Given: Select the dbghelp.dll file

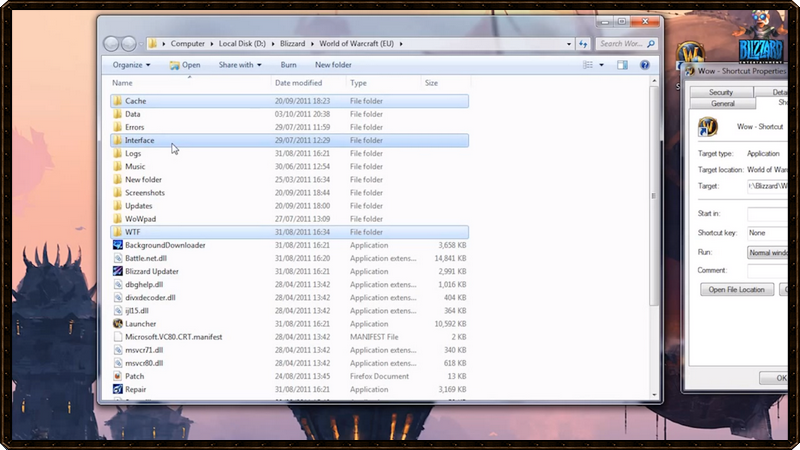Looking at the screenshot, I should [x=289, y=285].
